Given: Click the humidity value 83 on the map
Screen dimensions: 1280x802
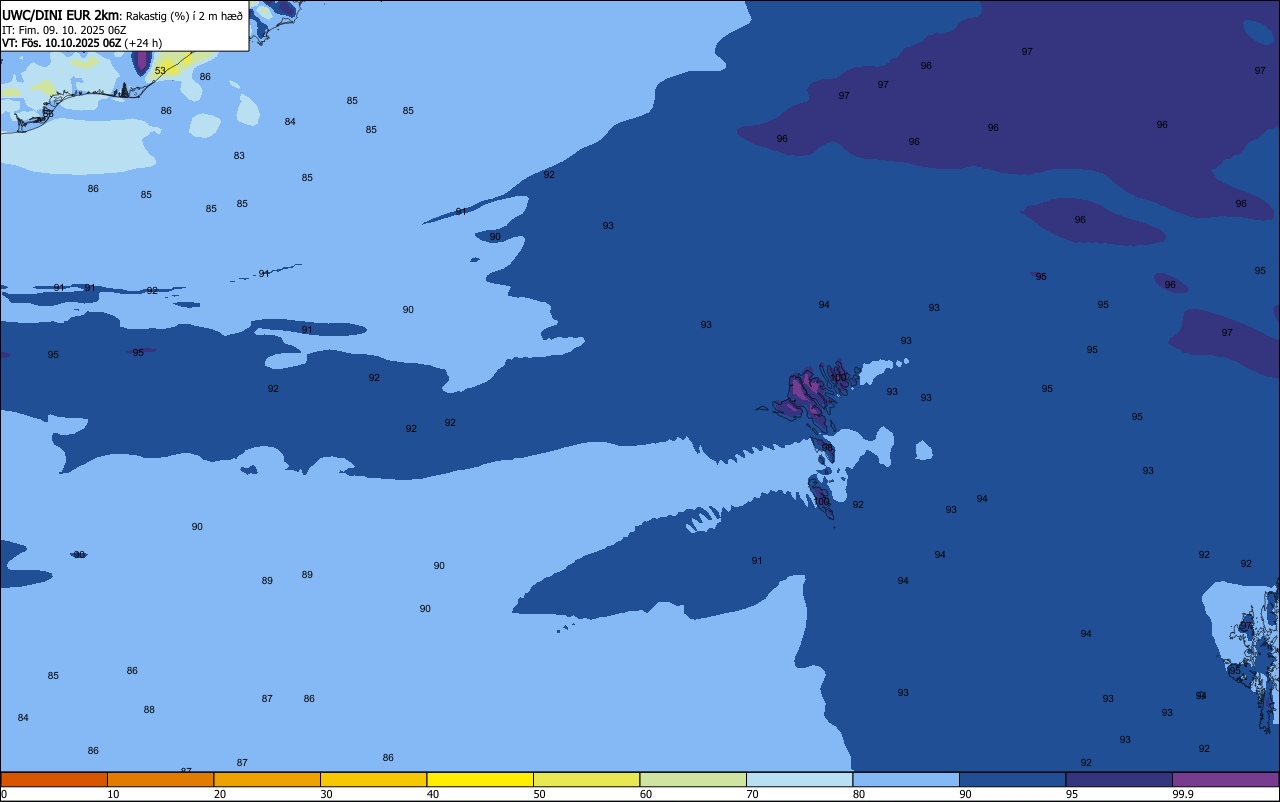Looking at the screenshot, I should pyautogui.click(x=239, y=156).
